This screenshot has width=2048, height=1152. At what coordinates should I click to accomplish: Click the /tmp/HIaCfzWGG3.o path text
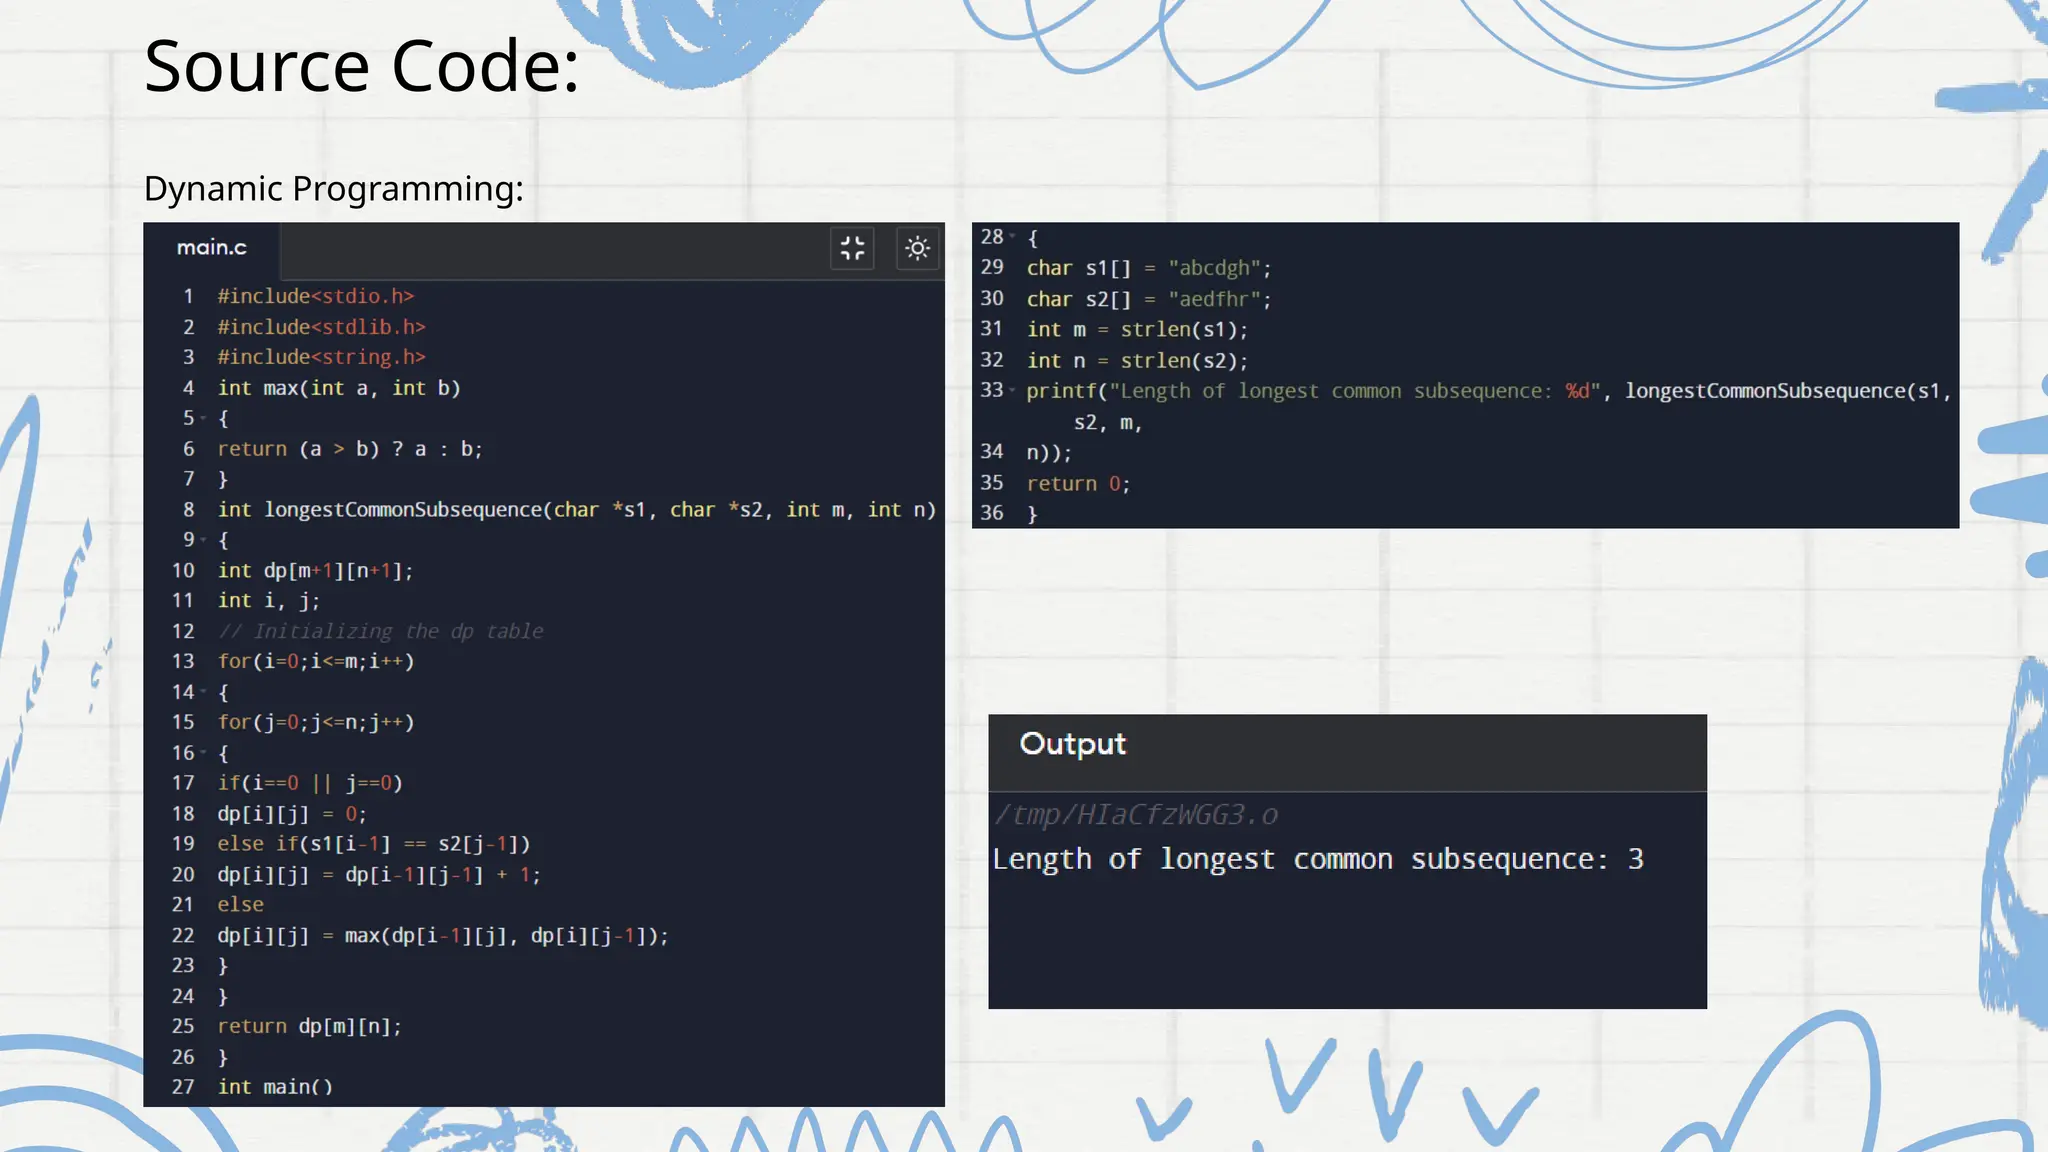pyautogui.click(x=1136, y=815)
